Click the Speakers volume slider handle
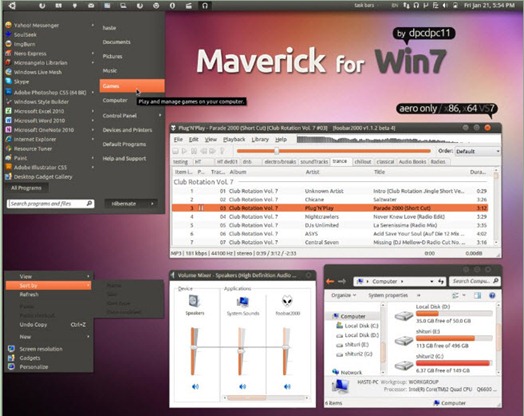524x416 pixels. [194, 348]
